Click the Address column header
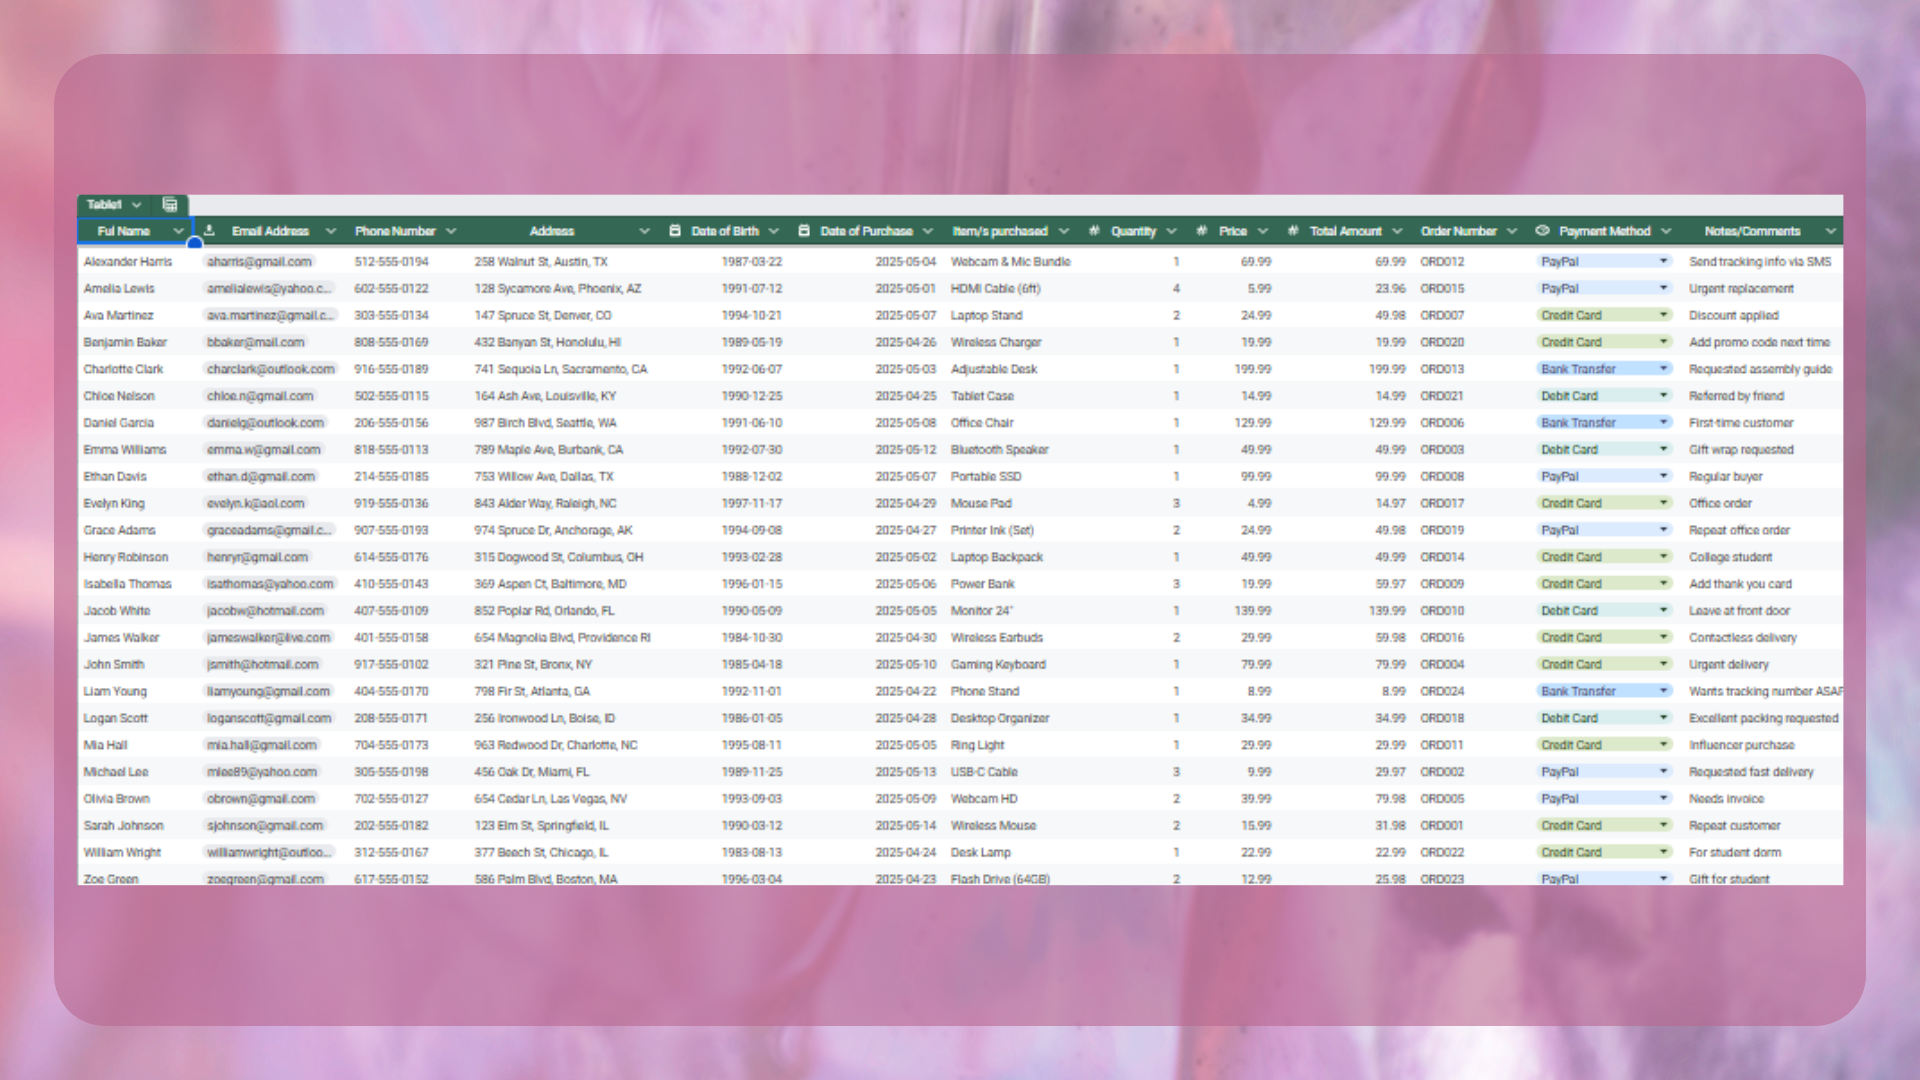Image resolution: width=1920 pixels, height=1080 pixels. tap(552, 231)
